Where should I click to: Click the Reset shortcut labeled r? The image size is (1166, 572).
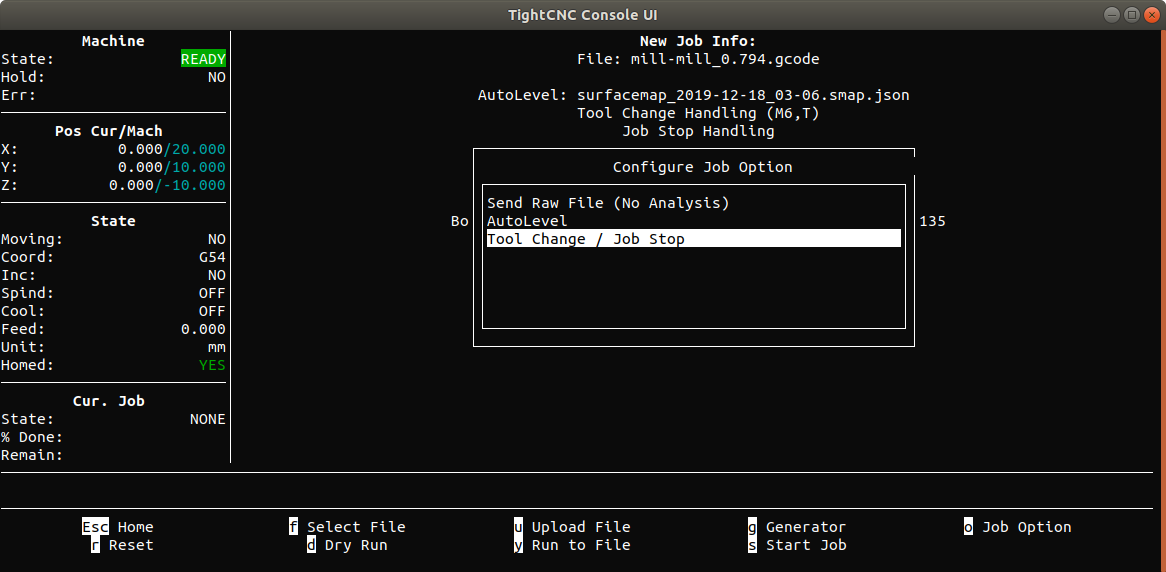[122, 544]
